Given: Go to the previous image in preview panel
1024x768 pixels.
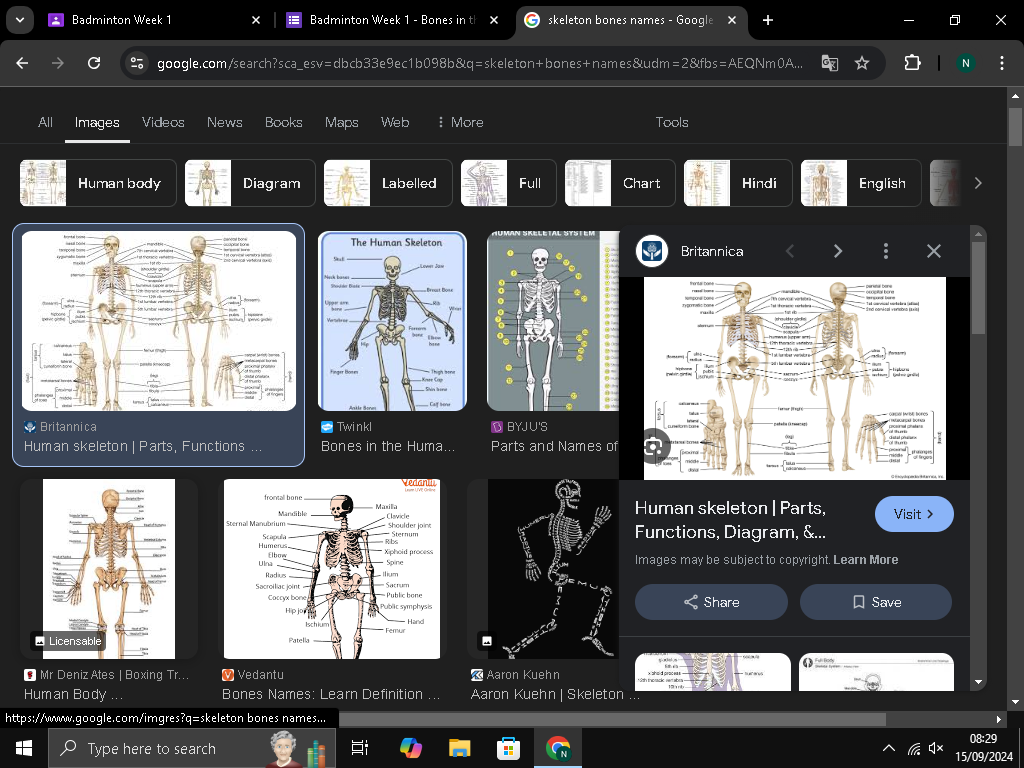Looking at the screenshot, I should [790, 251].
